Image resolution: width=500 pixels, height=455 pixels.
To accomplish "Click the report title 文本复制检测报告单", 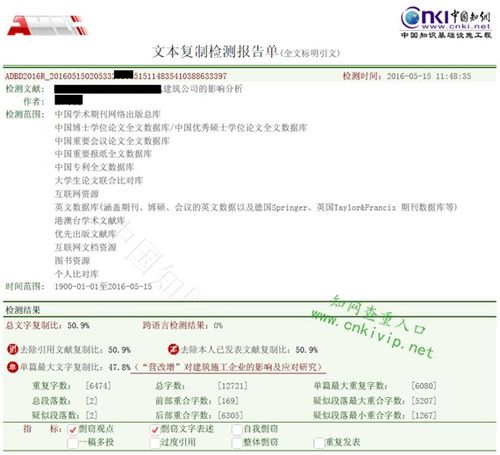I will [x=215, y=52].
